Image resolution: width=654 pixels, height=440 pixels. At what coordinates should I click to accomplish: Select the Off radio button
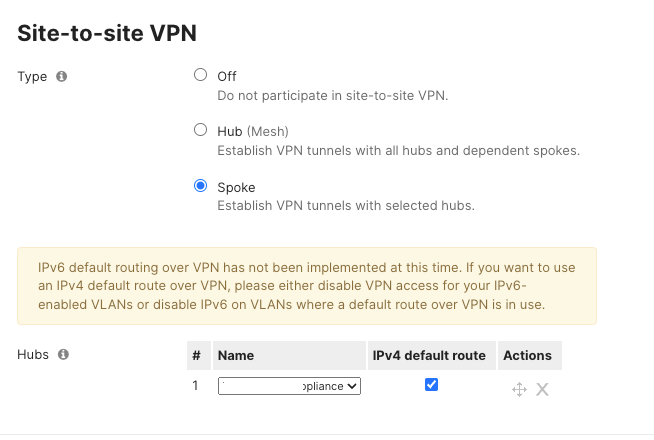[201, 75]
